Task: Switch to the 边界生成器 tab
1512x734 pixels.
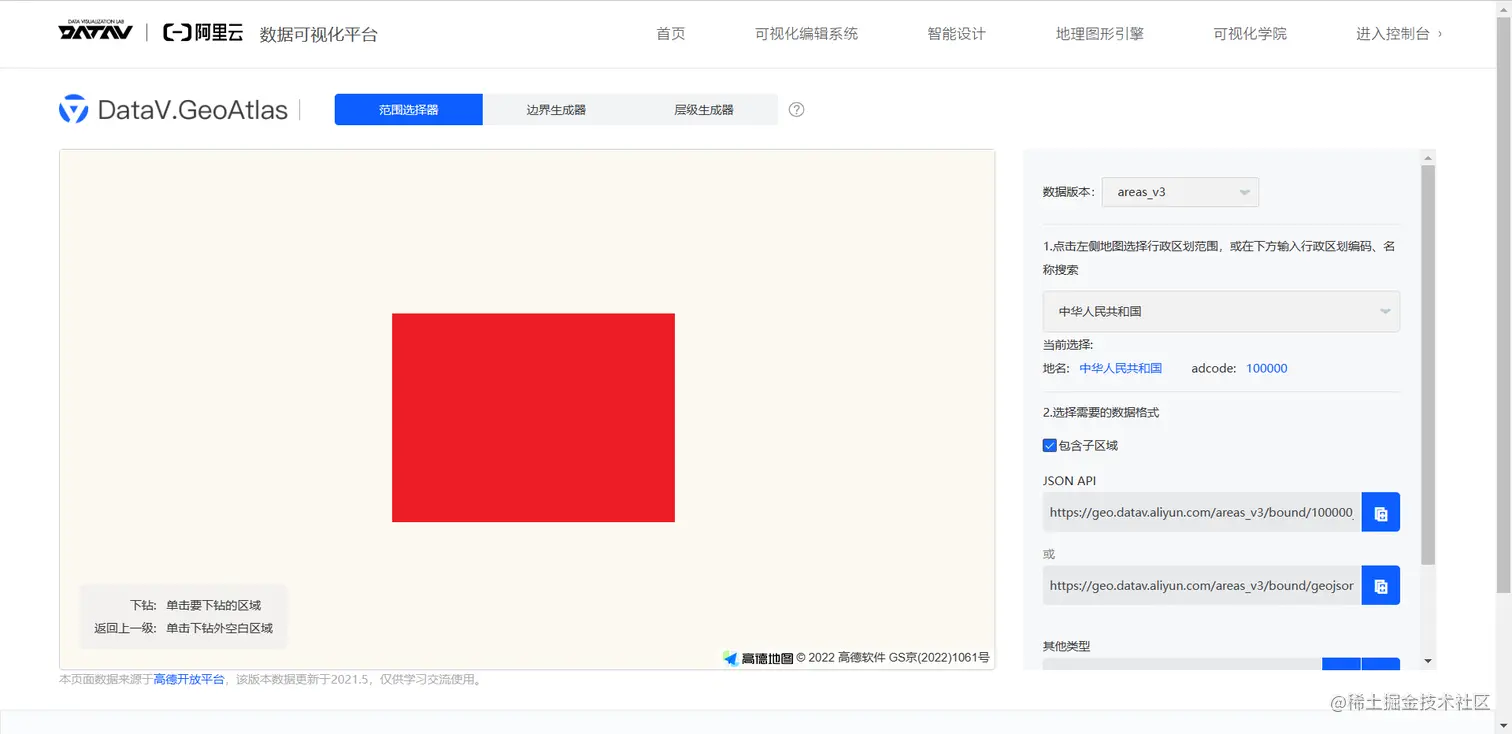Action: point(556,109)
